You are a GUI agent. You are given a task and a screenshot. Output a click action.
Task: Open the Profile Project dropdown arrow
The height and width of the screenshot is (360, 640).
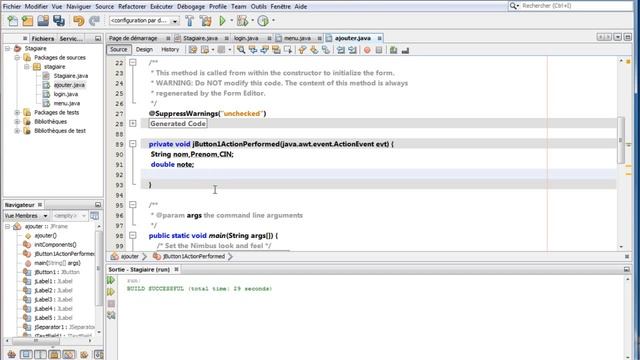click(x=273, y=20)
